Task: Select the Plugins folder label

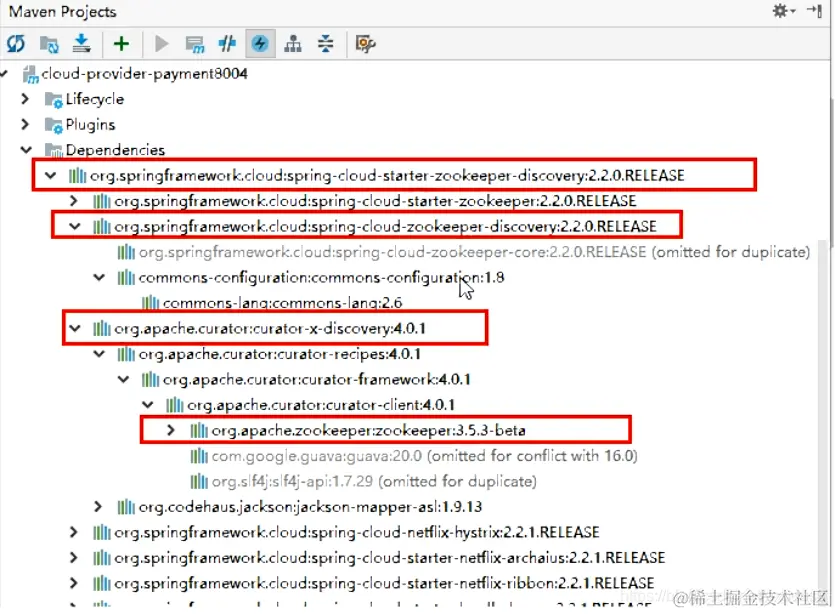Action: (91, 125)
